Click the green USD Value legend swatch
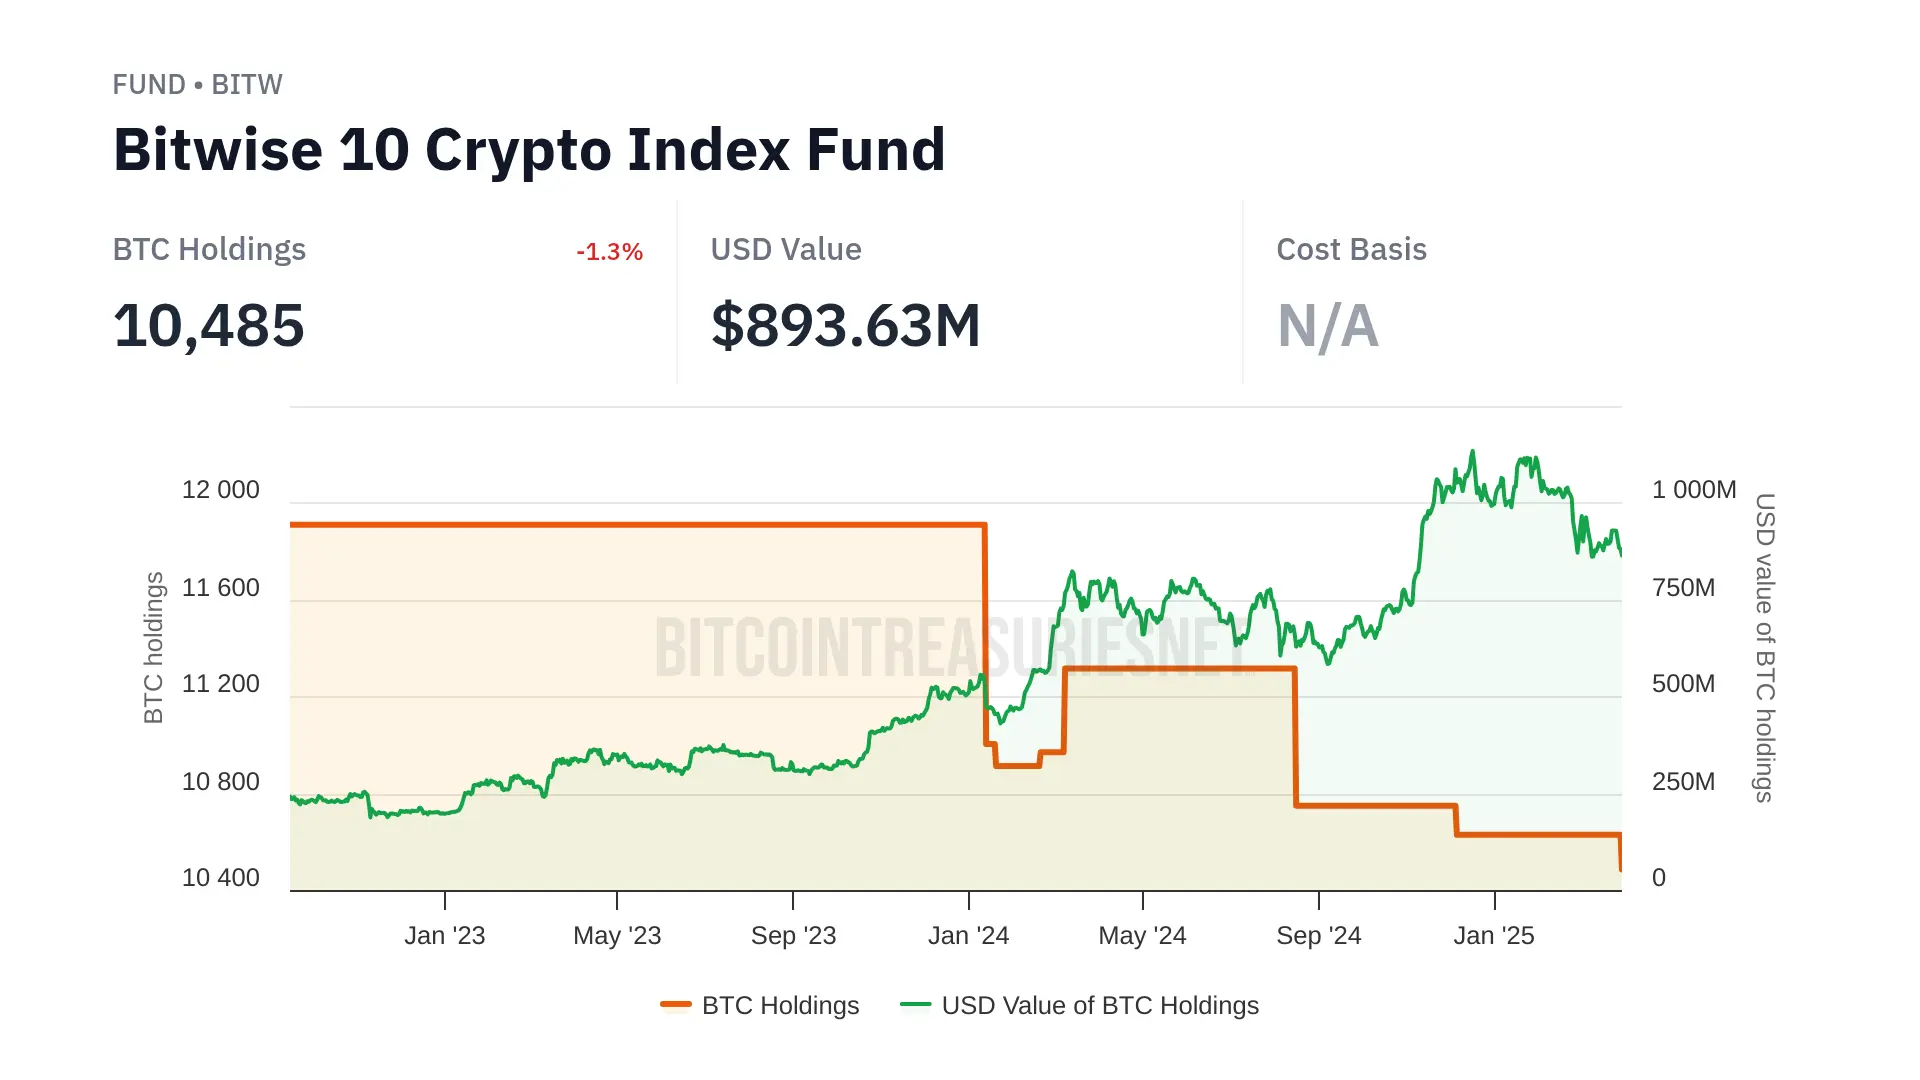Viewport: 1920px width, 1080px height. coord(915,1004)
